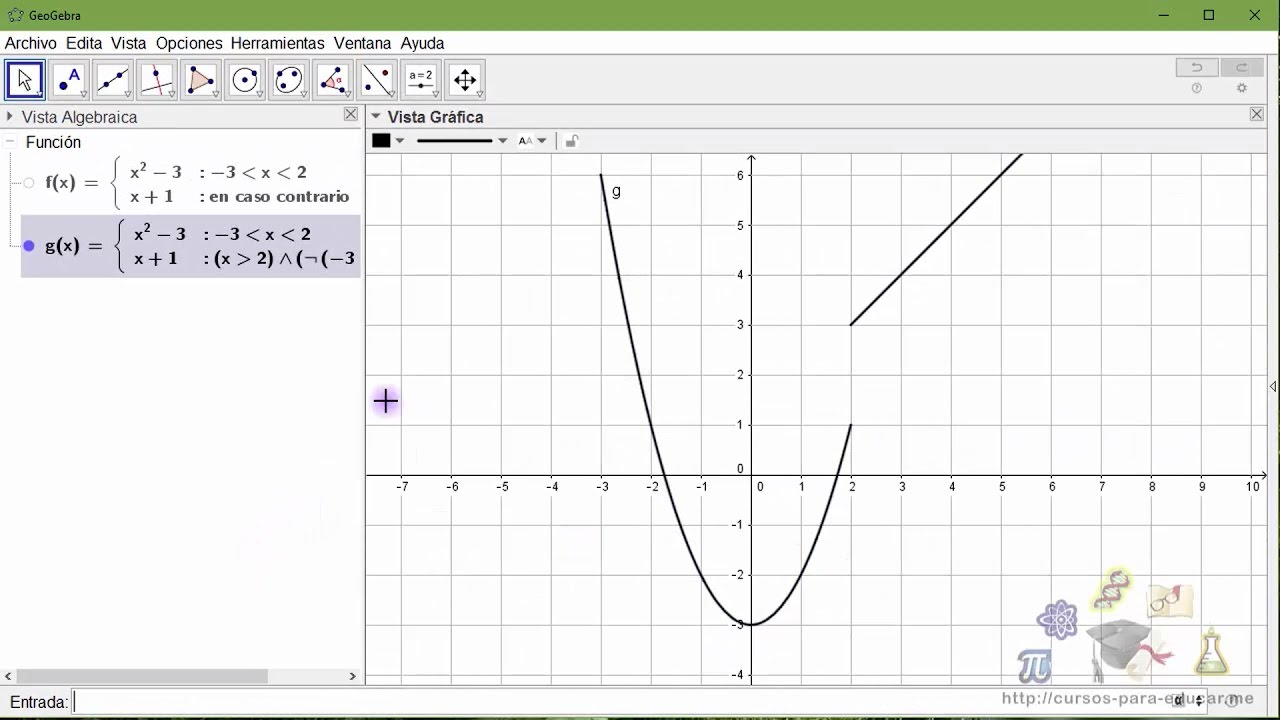Select the Move Graphics View tool
The width and height of the screenshot is (1280, 720).
[465, 80]
